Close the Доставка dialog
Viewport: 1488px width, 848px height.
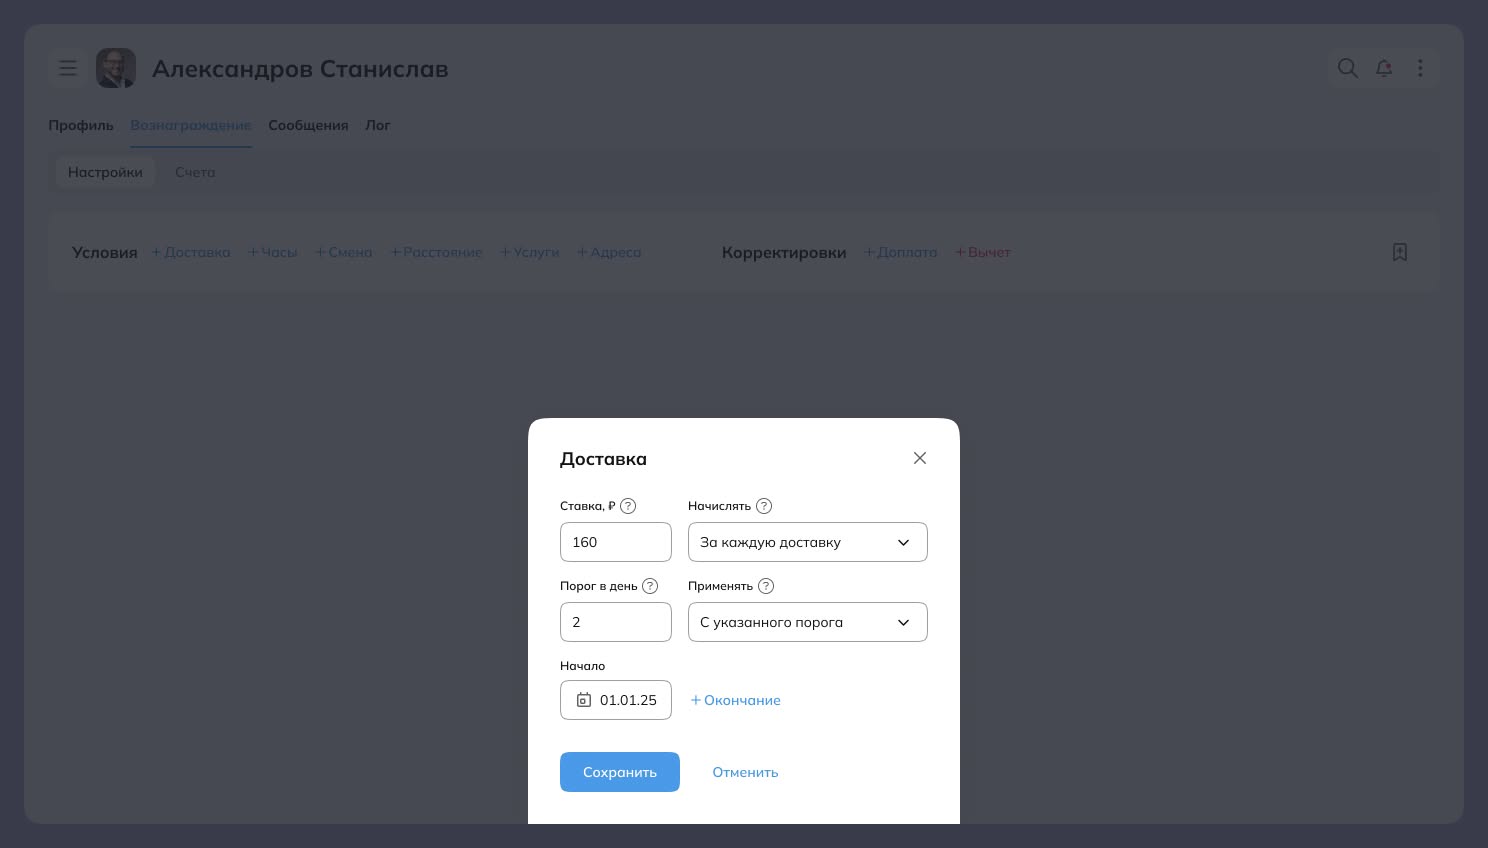pyautogui.click(x=920, y=458)
